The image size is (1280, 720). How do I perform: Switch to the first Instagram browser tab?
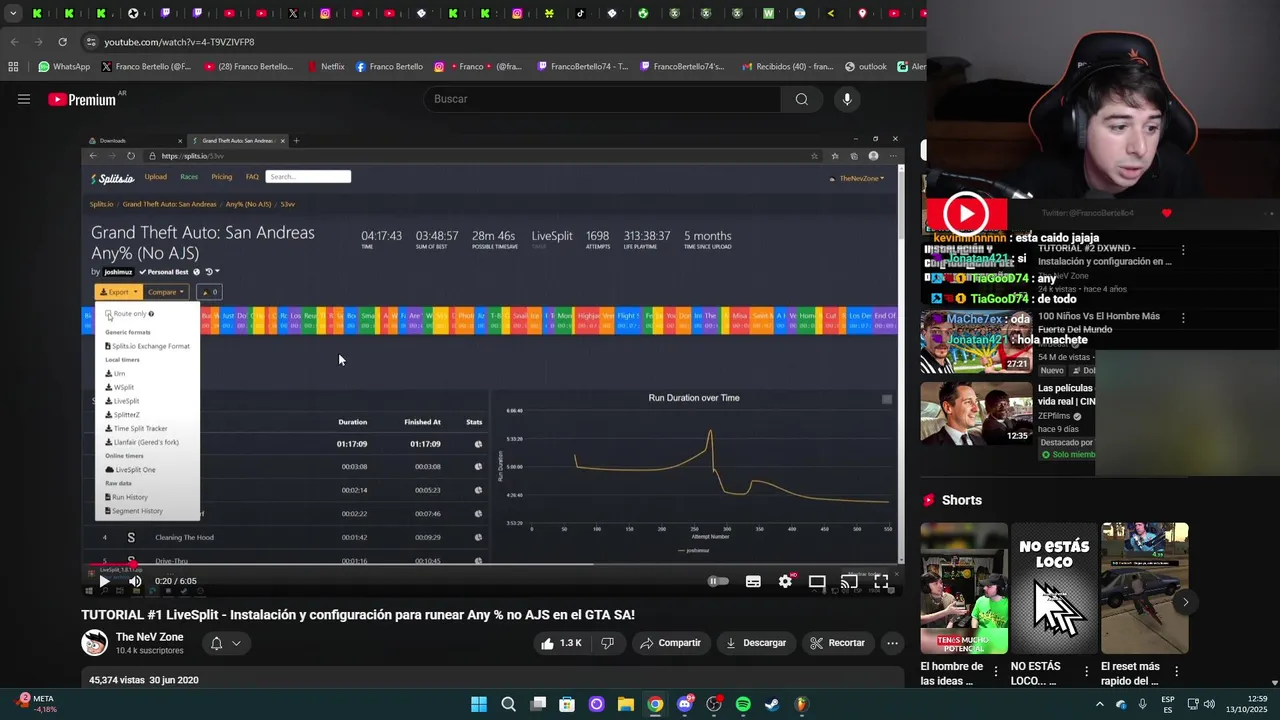[x=325, y=13]
